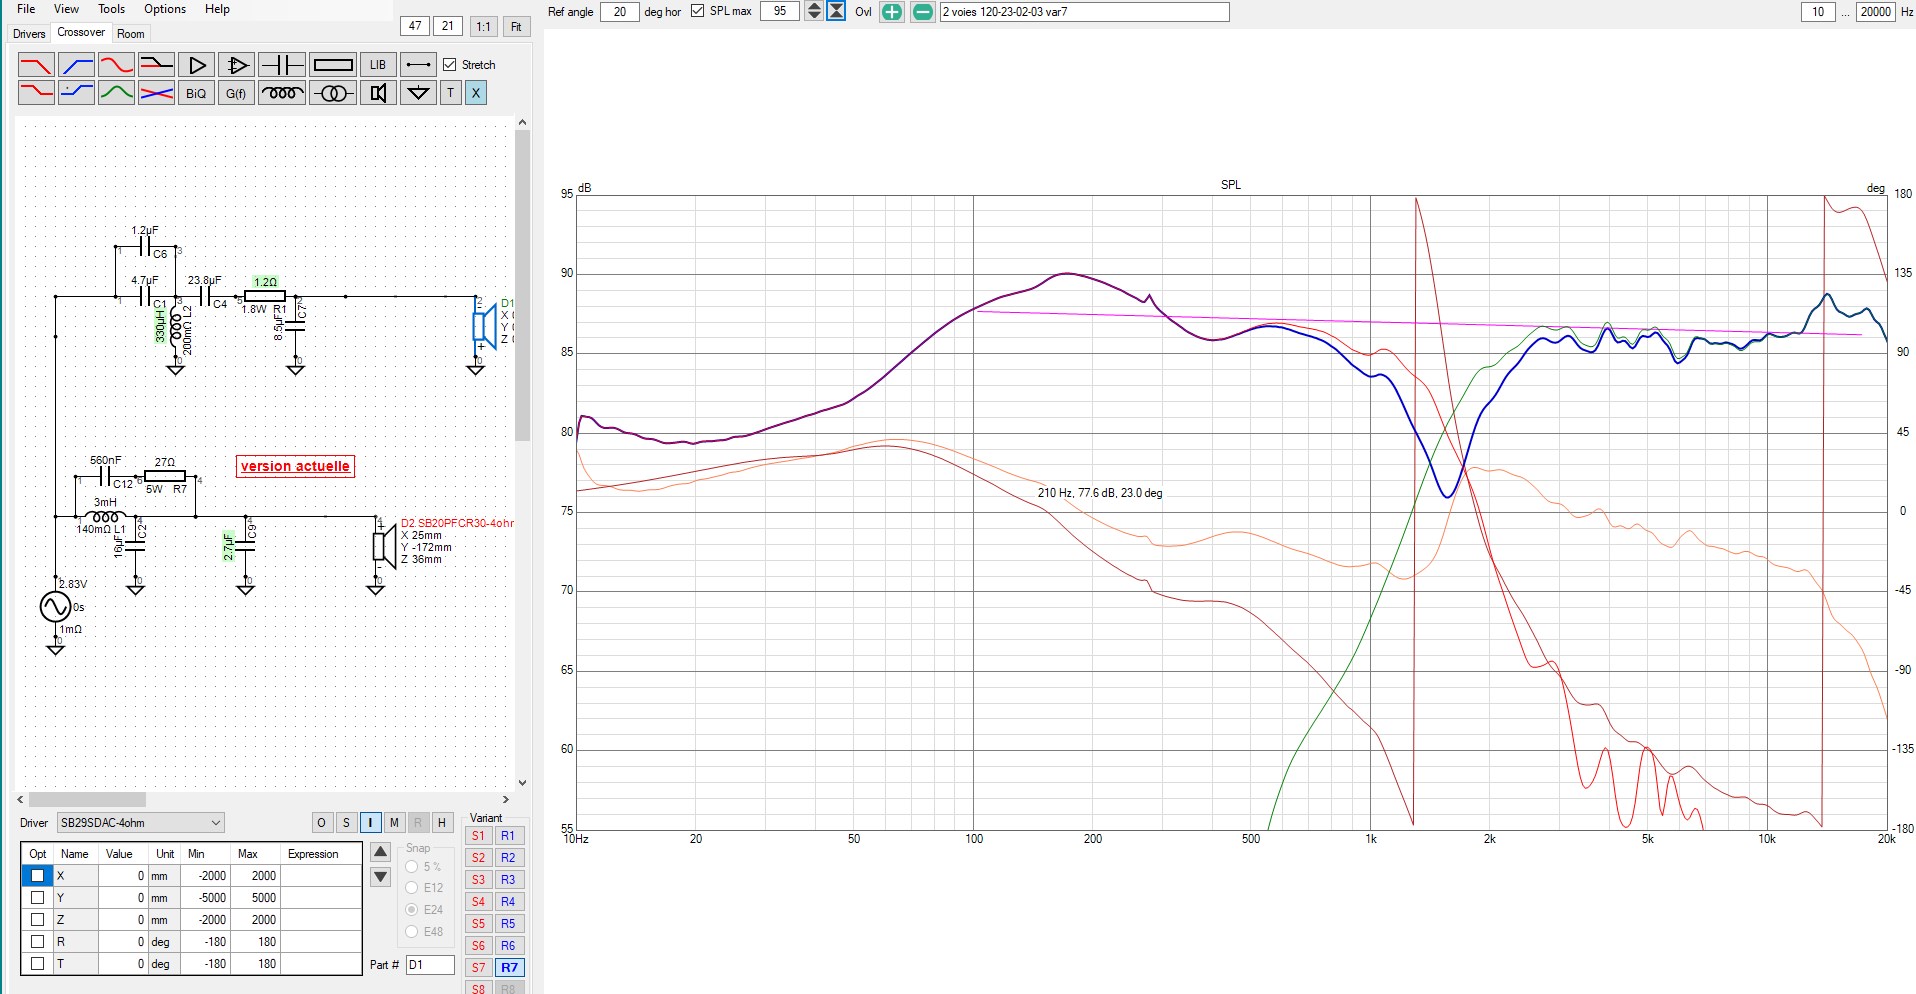Viewport: 1916px width, 994px height.
Task: Add a buffer amplifier triangle block
Action: (x=197, y=65)
